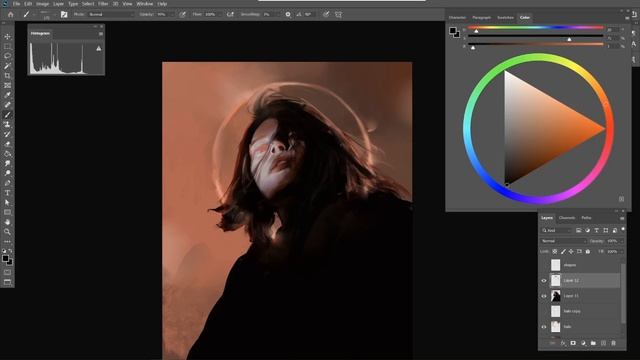Select the Crop tool

[7, 76]
